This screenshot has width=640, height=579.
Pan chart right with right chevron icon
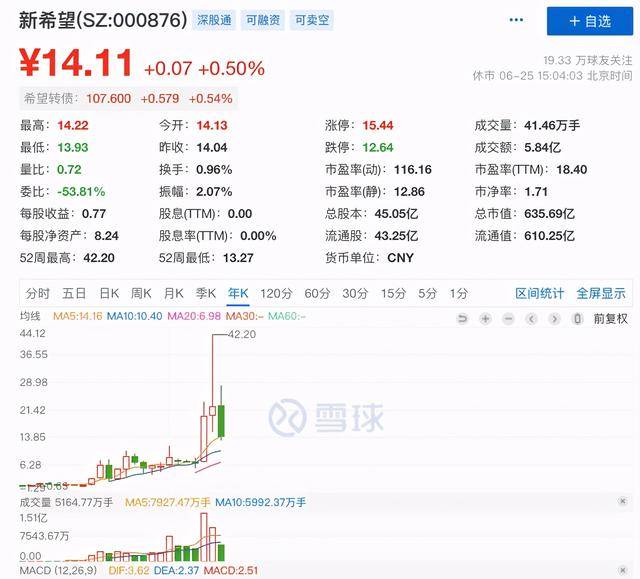pyautogui.click(x=554, y=318)
